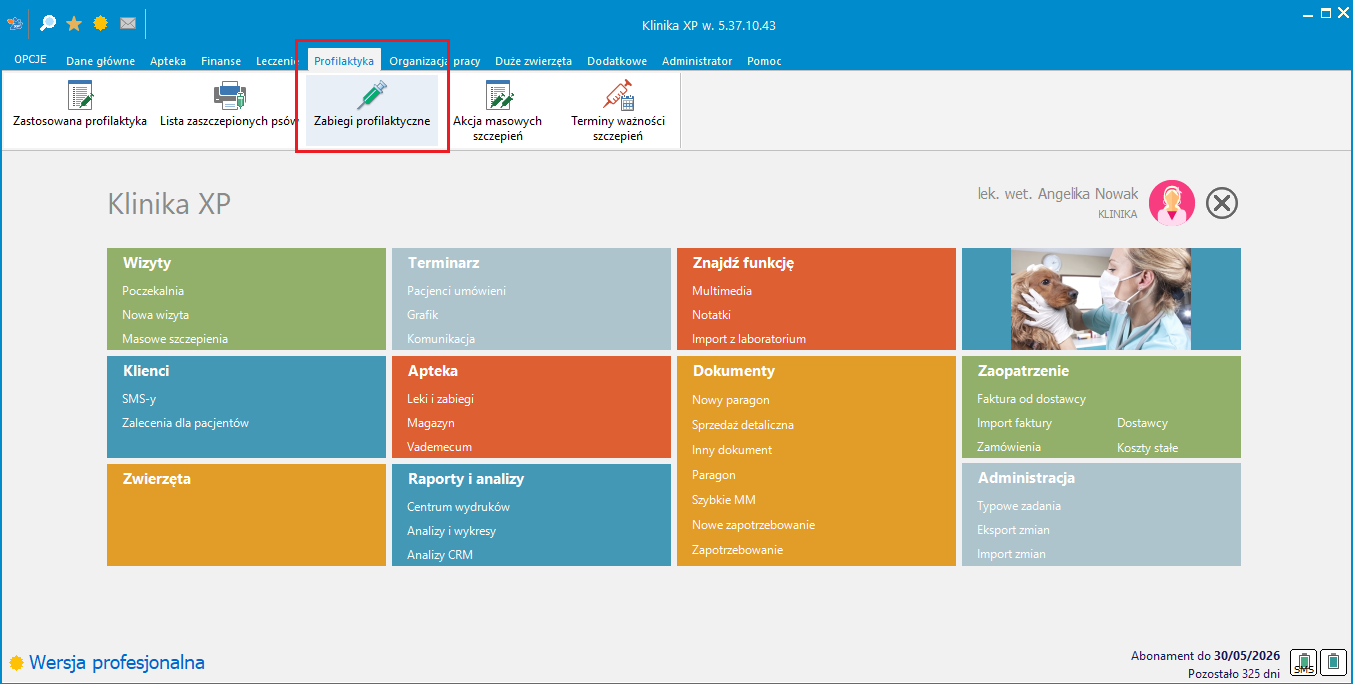Open Nowe zapotrzebowanie link
The image size is (1353, 684).
(753, 525)
